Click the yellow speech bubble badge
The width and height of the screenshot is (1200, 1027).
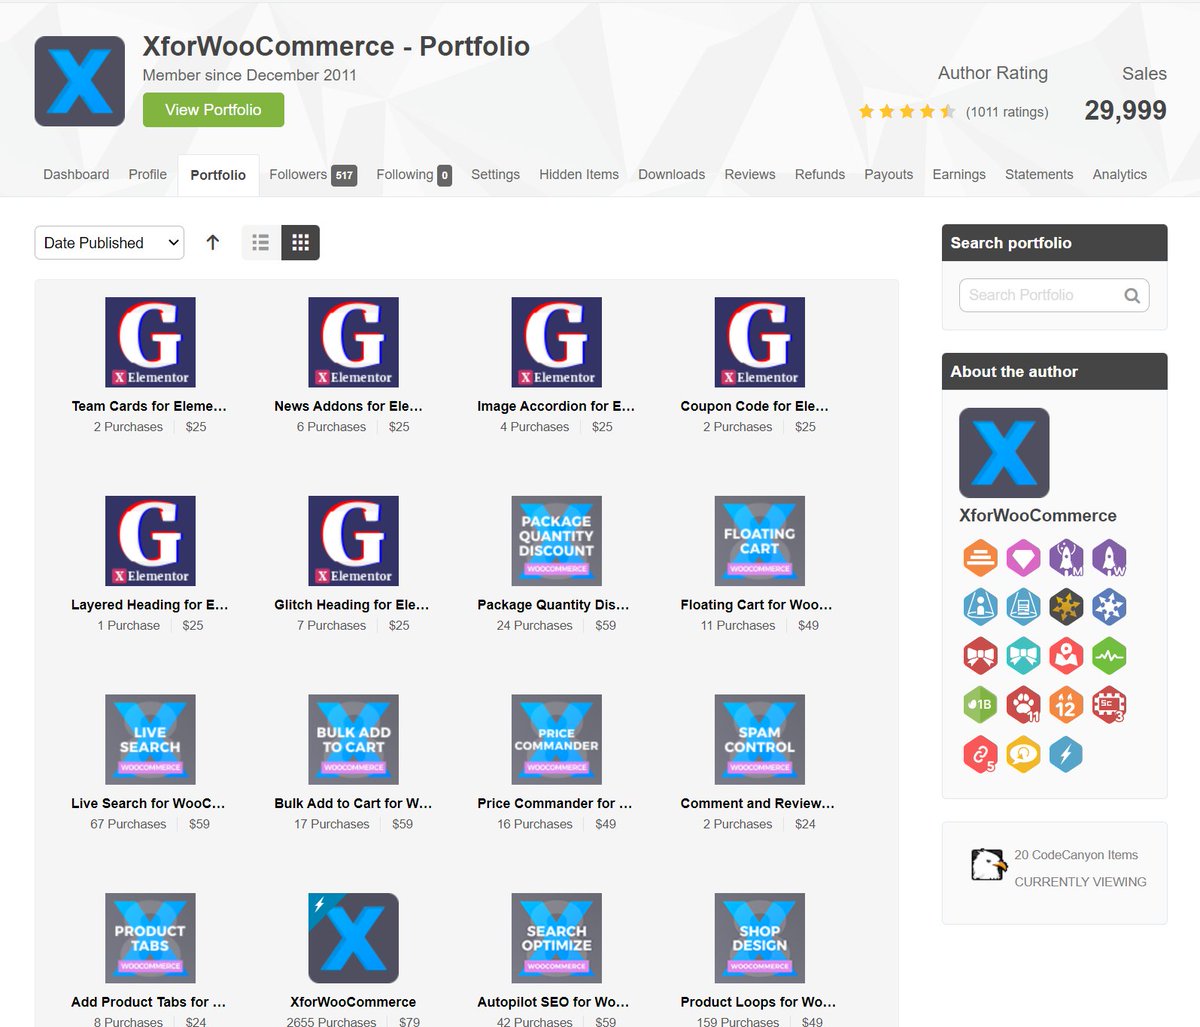coord(1023,754)
